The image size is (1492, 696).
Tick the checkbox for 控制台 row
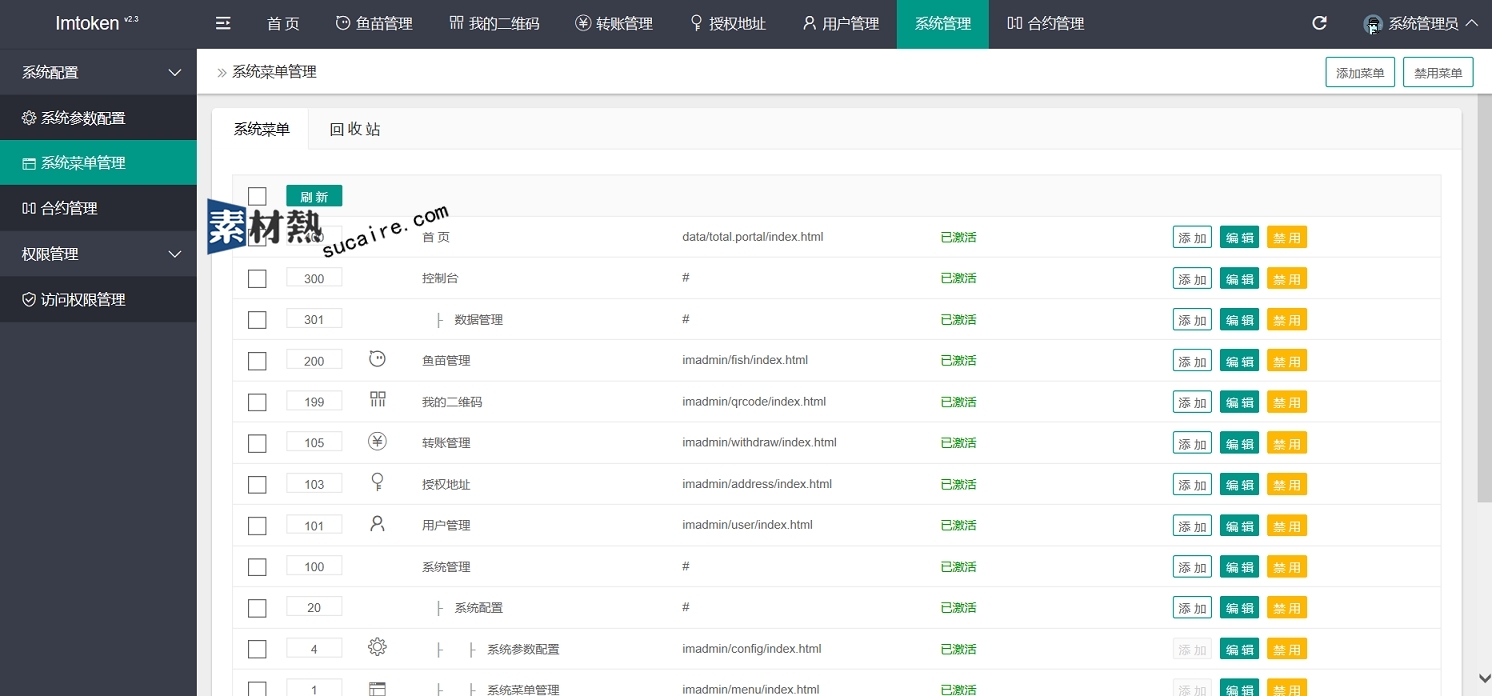(257, 278)
